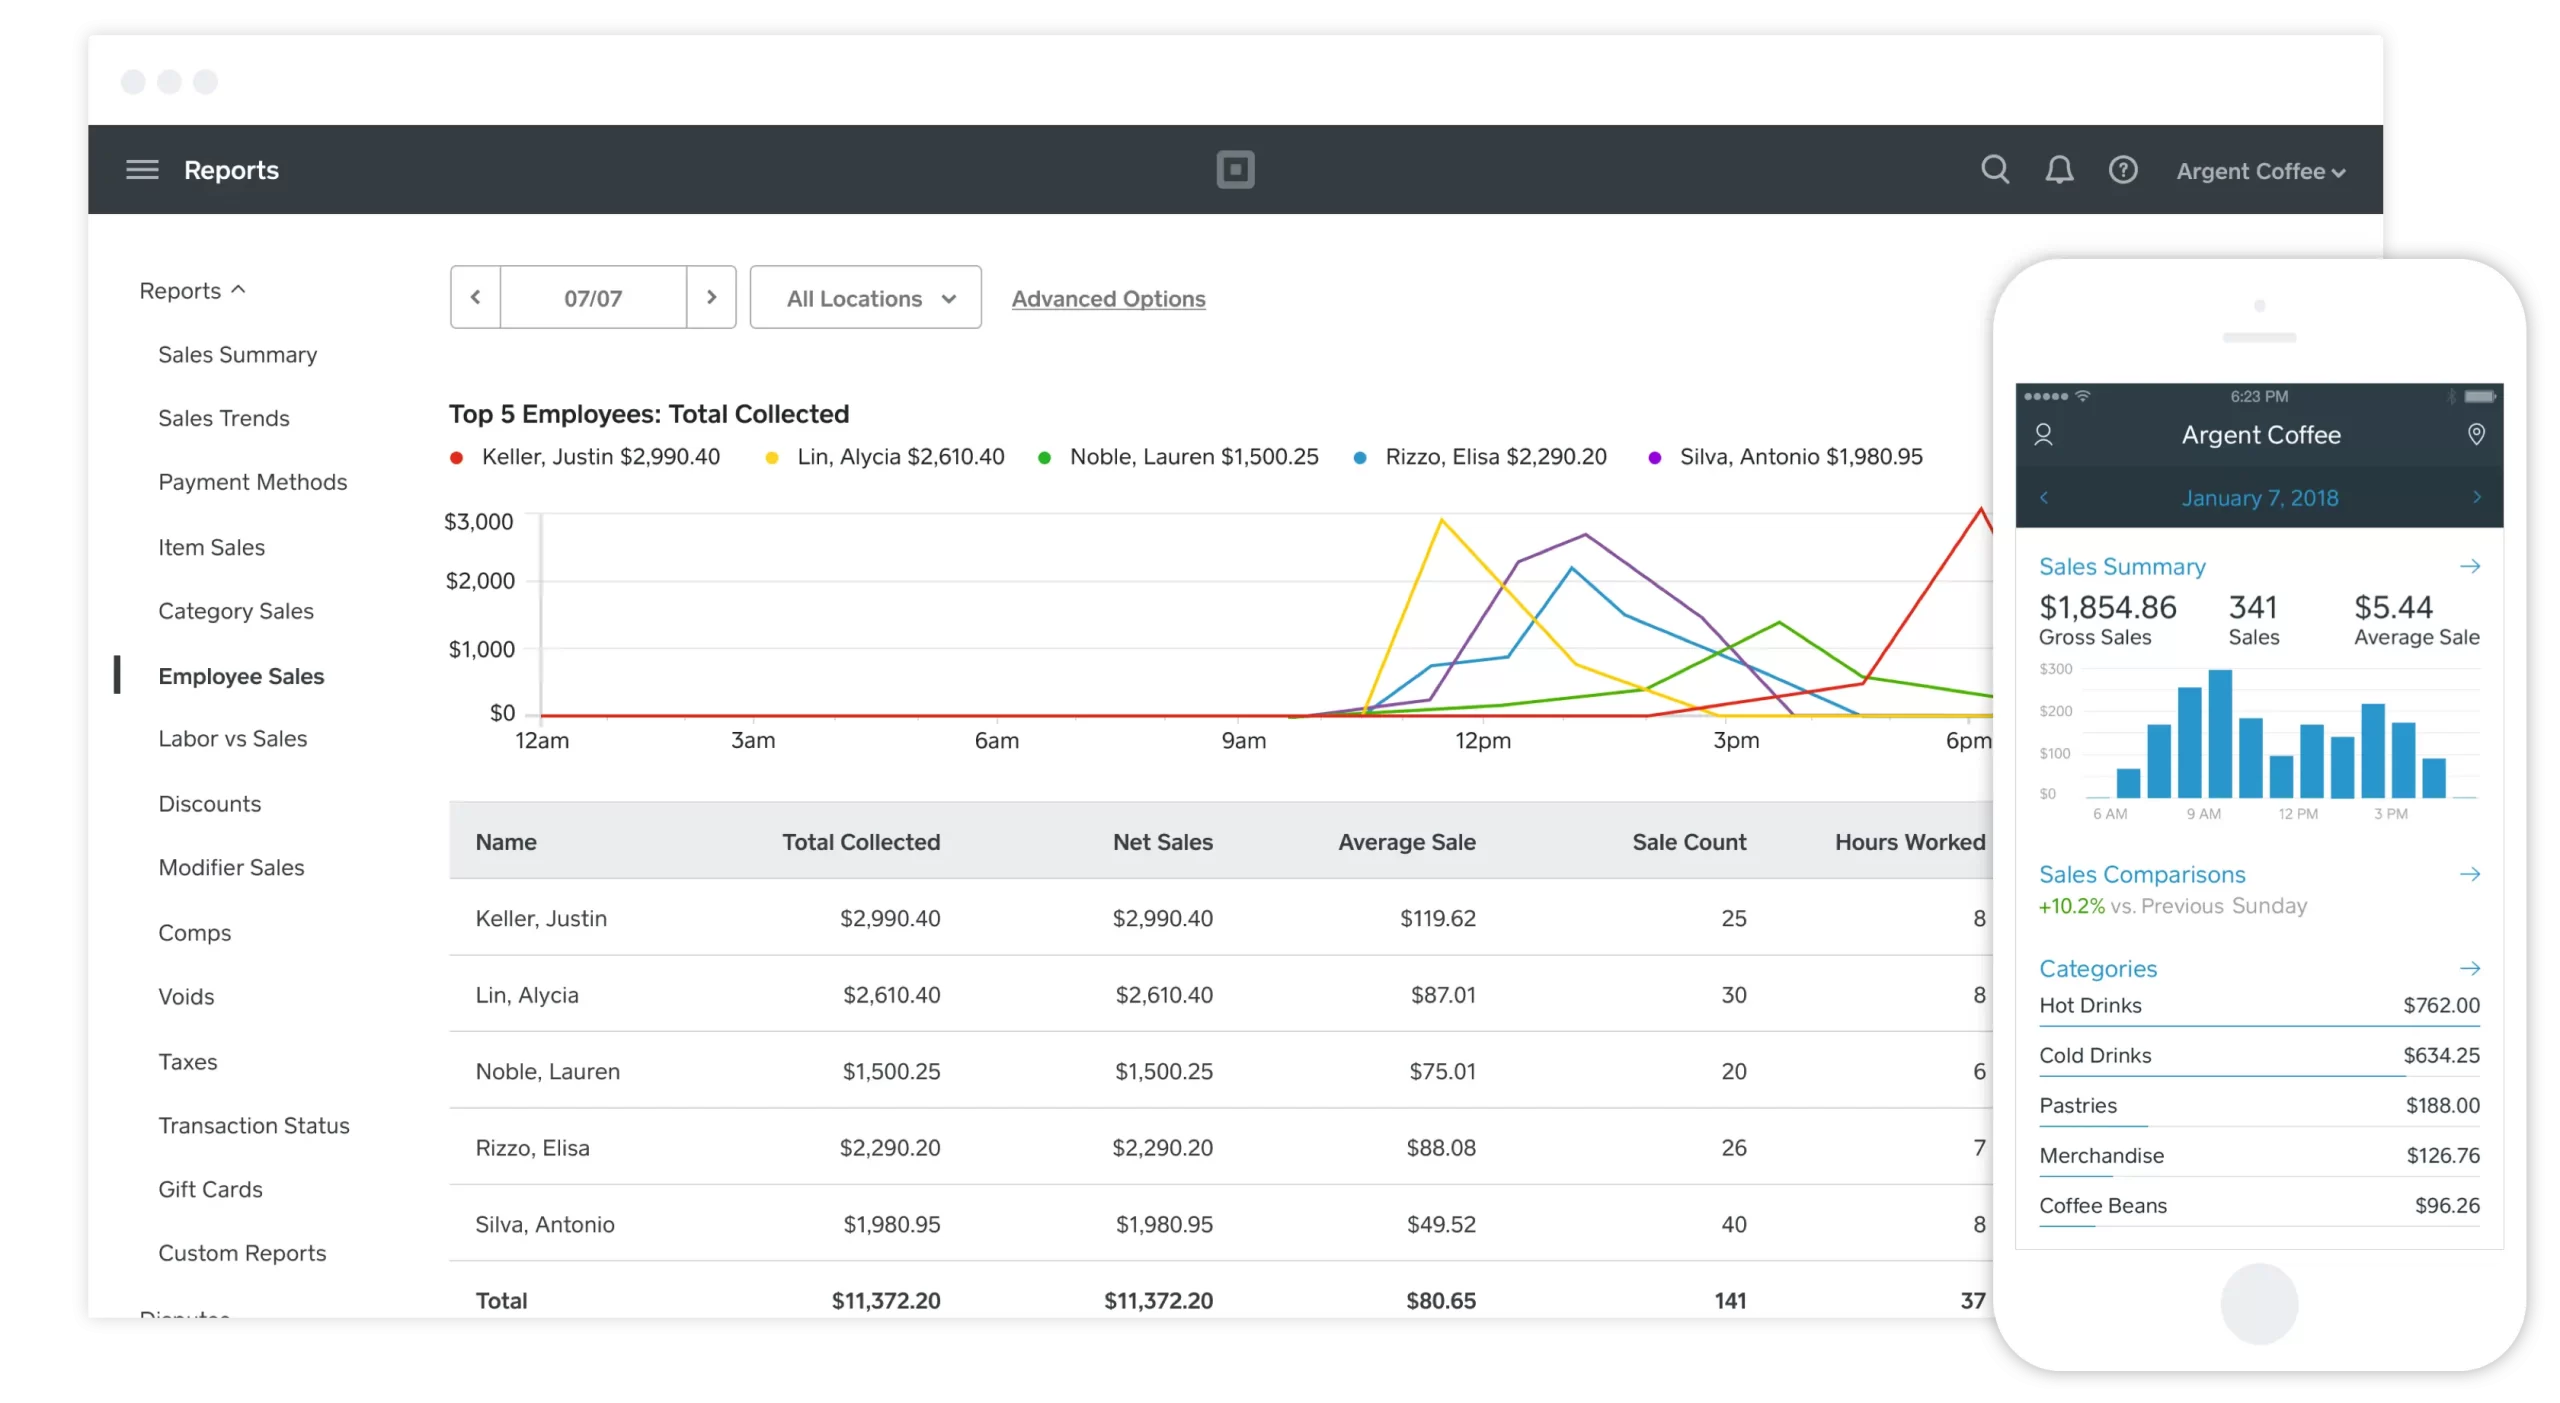Image resolution: width=2560 pixels, height=1403 pixels.
Task: Open search with the magnifier icon
Action: tap(1995, 170)
